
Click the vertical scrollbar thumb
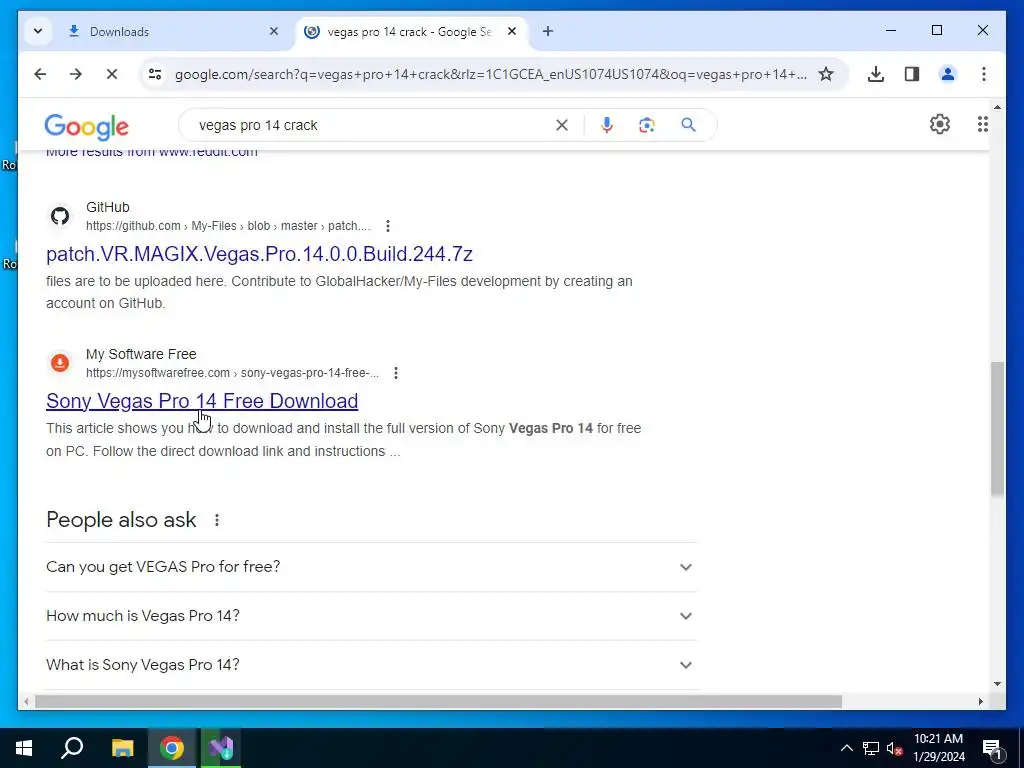(997, 430)
